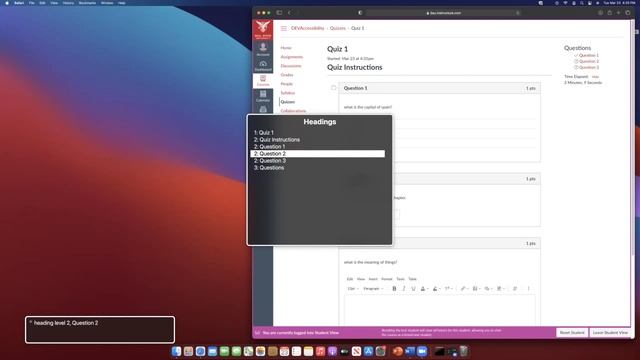This screenshot has width=640, height=360.
Task: Click the superscript icon in editor toolbar
Action: click(x=447, y=289)
